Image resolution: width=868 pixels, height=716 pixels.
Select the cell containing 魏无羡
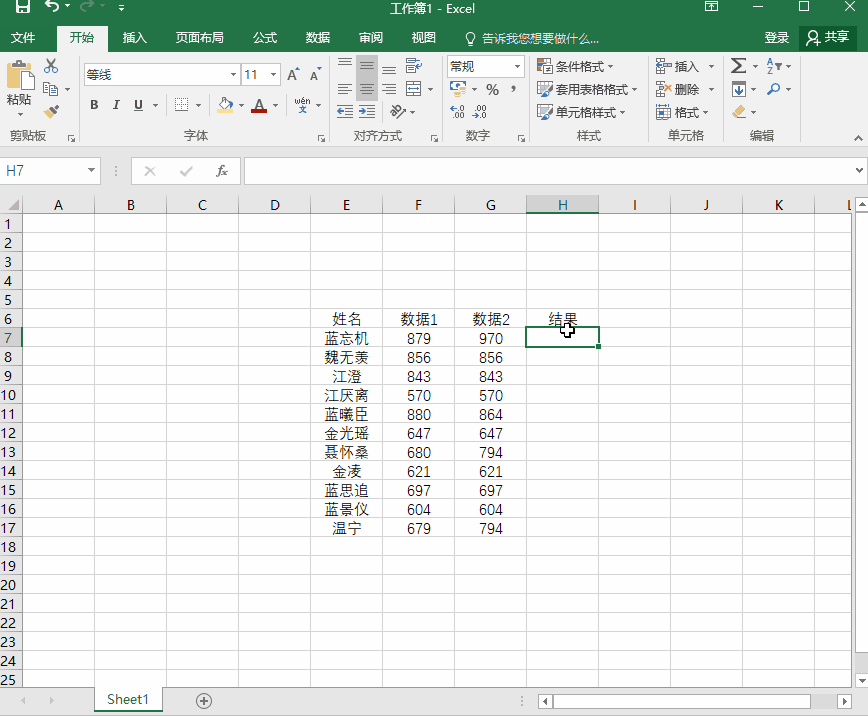coord(346,357)
